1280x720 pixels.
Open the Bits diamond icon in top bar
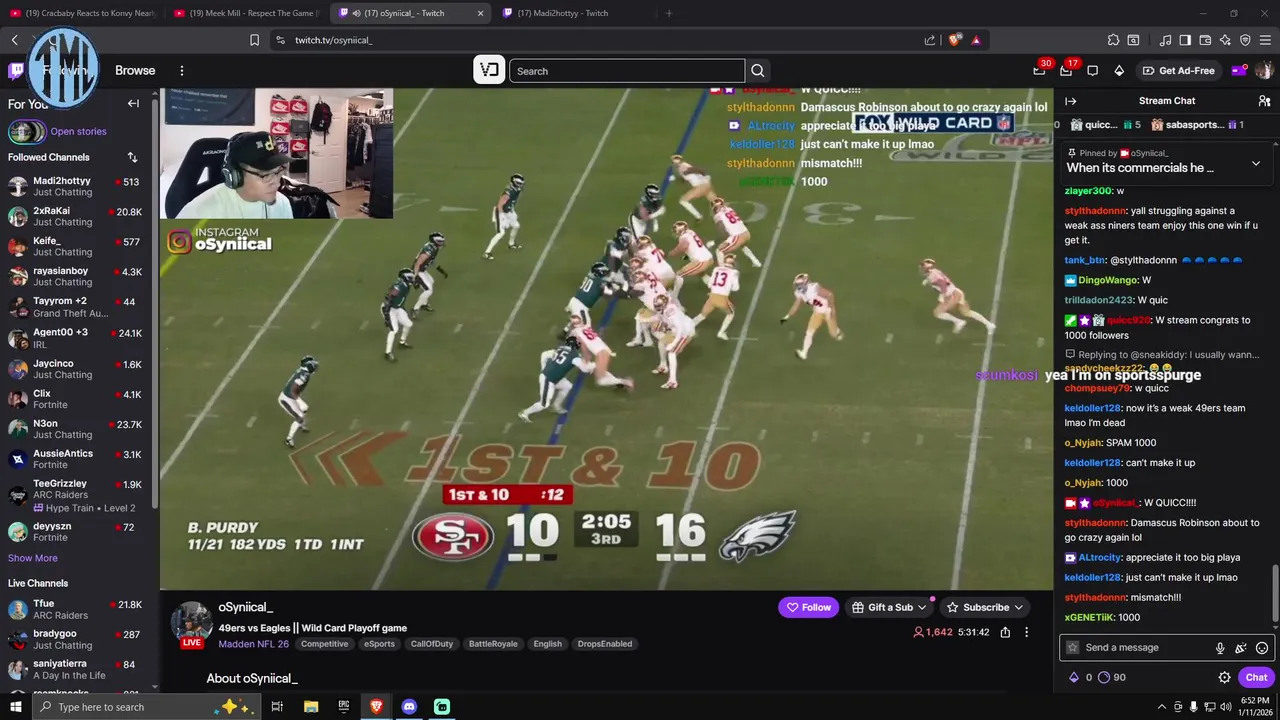1119,71
